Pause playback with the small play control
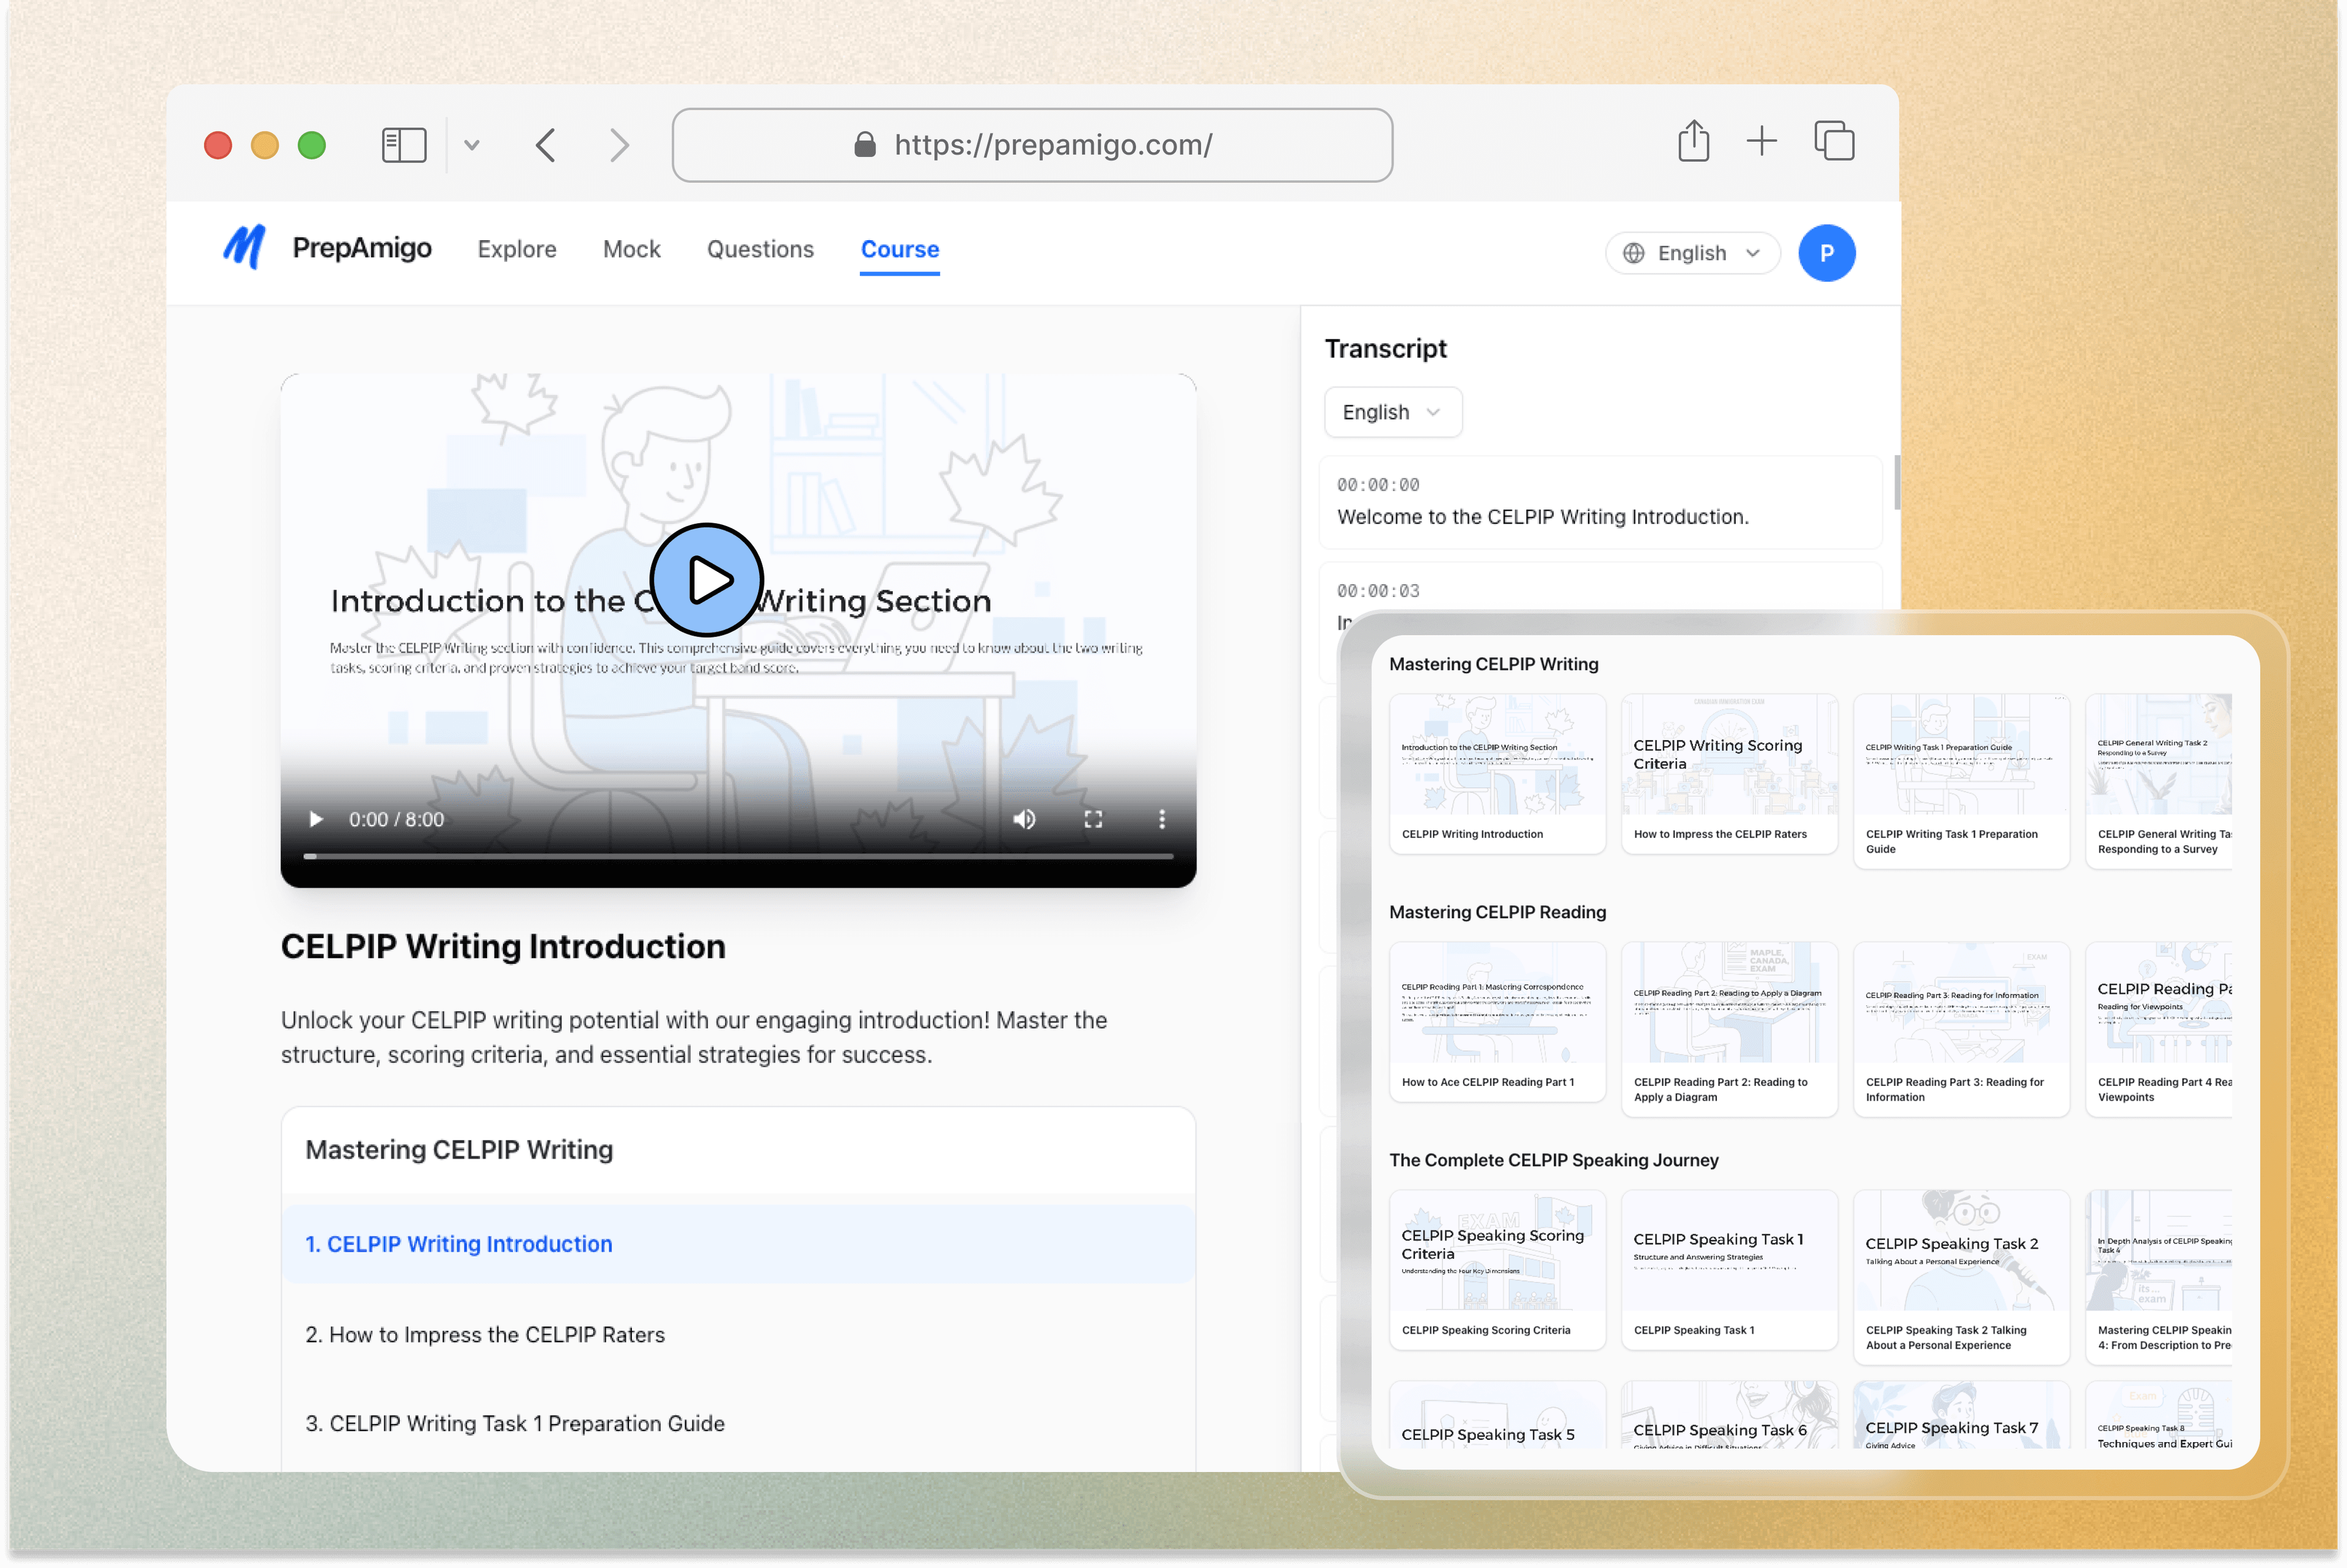This screenshot has height=1568, width=2347. 316,819
